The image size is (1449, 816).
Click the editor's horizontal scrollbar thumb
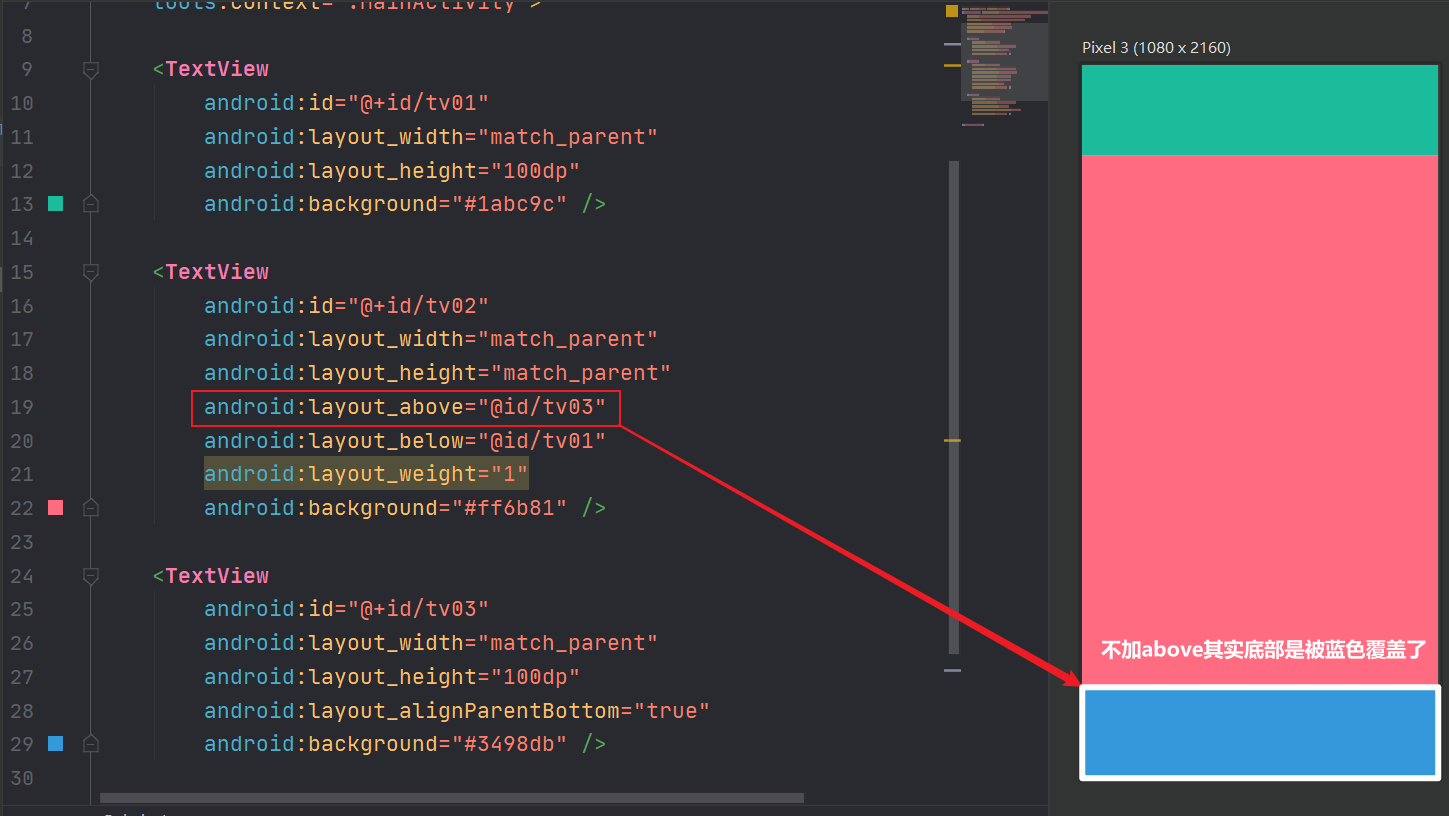pyautogui.click(x=452, y=798)
